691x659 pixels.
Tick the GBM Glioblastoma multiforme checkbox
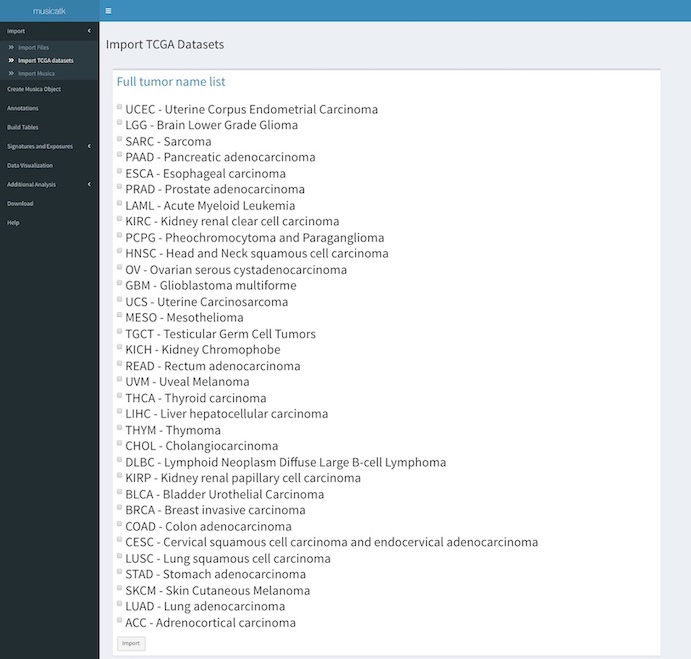[120, 284]
